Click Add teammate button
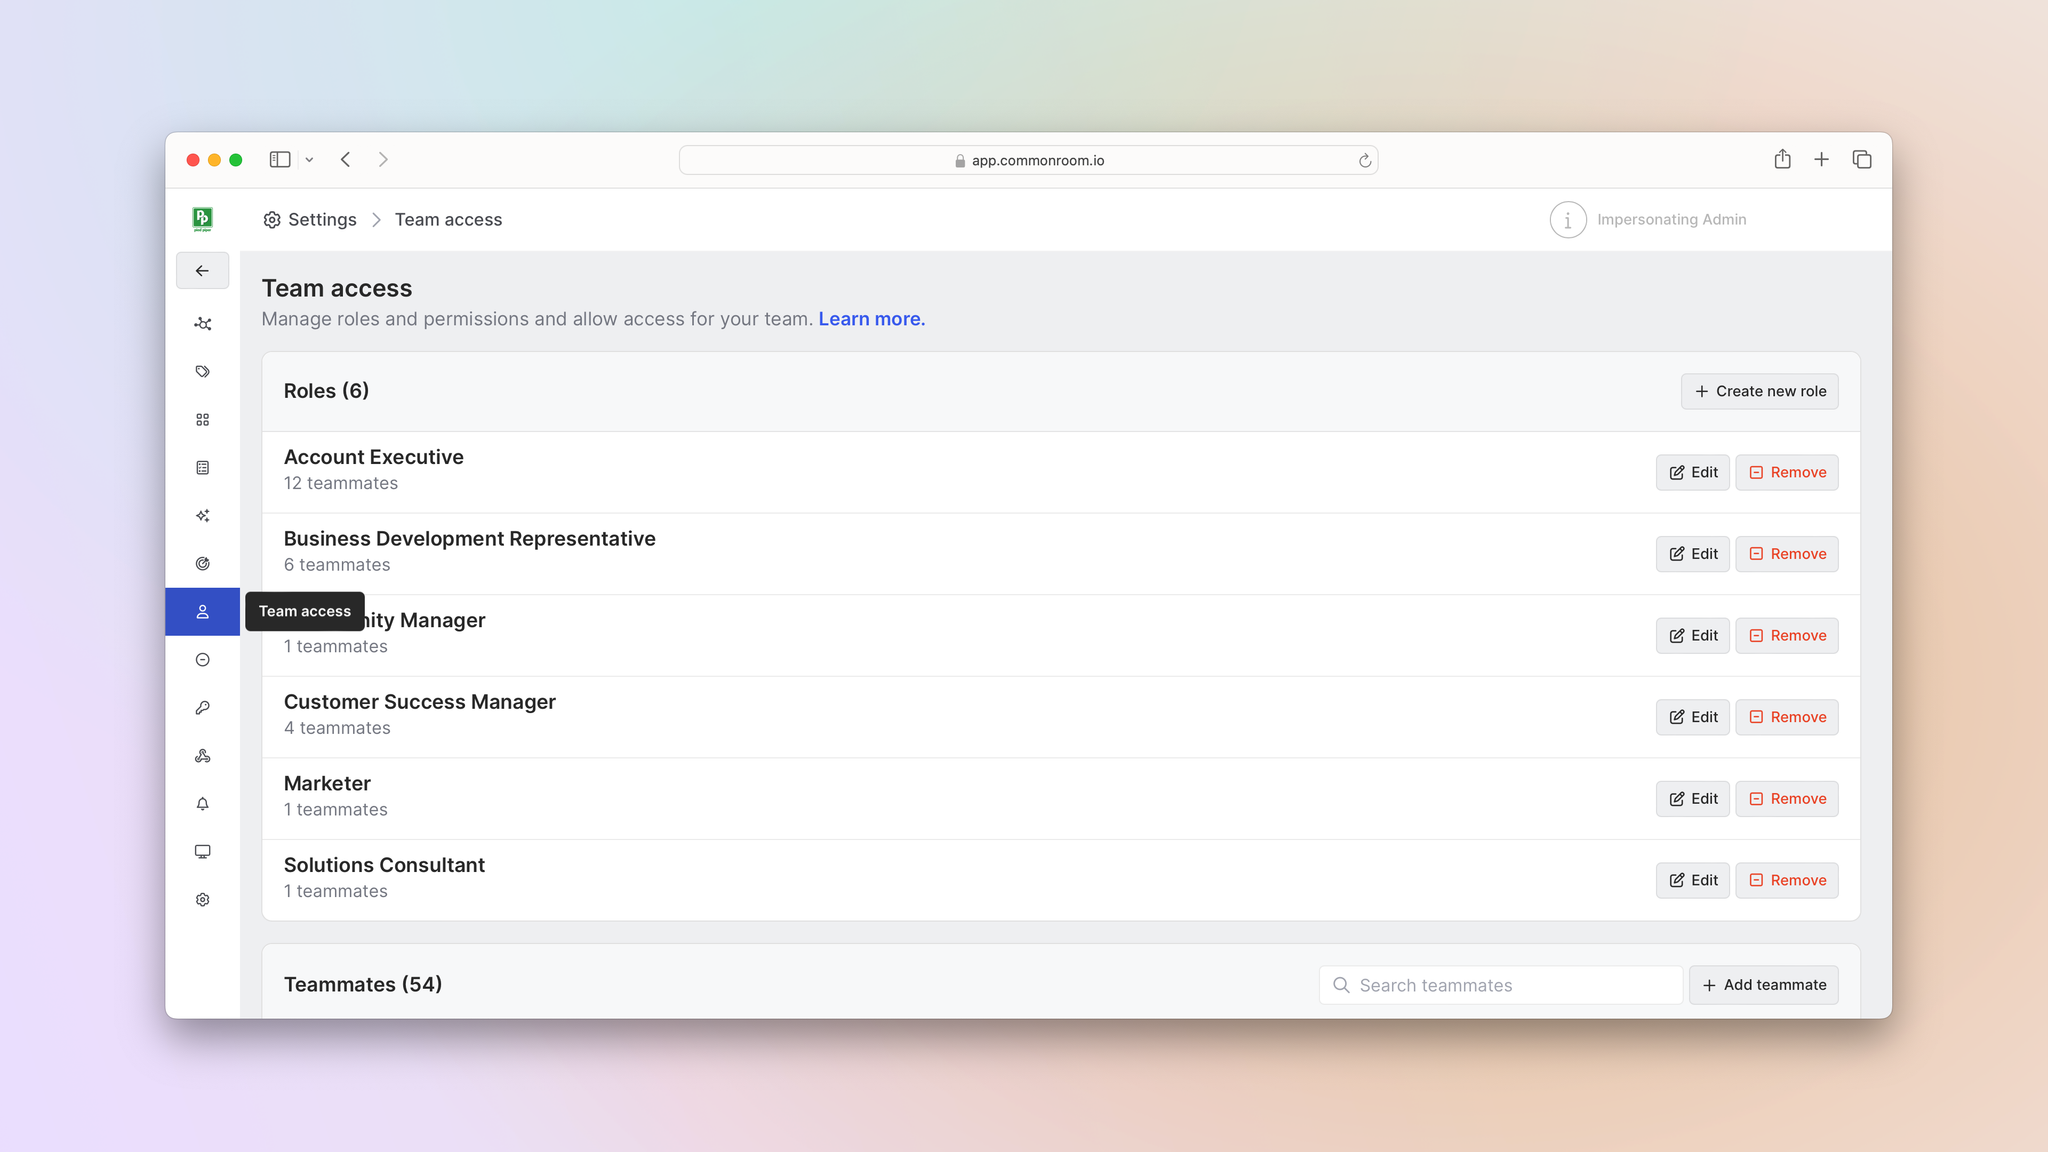 (1764, 985)
